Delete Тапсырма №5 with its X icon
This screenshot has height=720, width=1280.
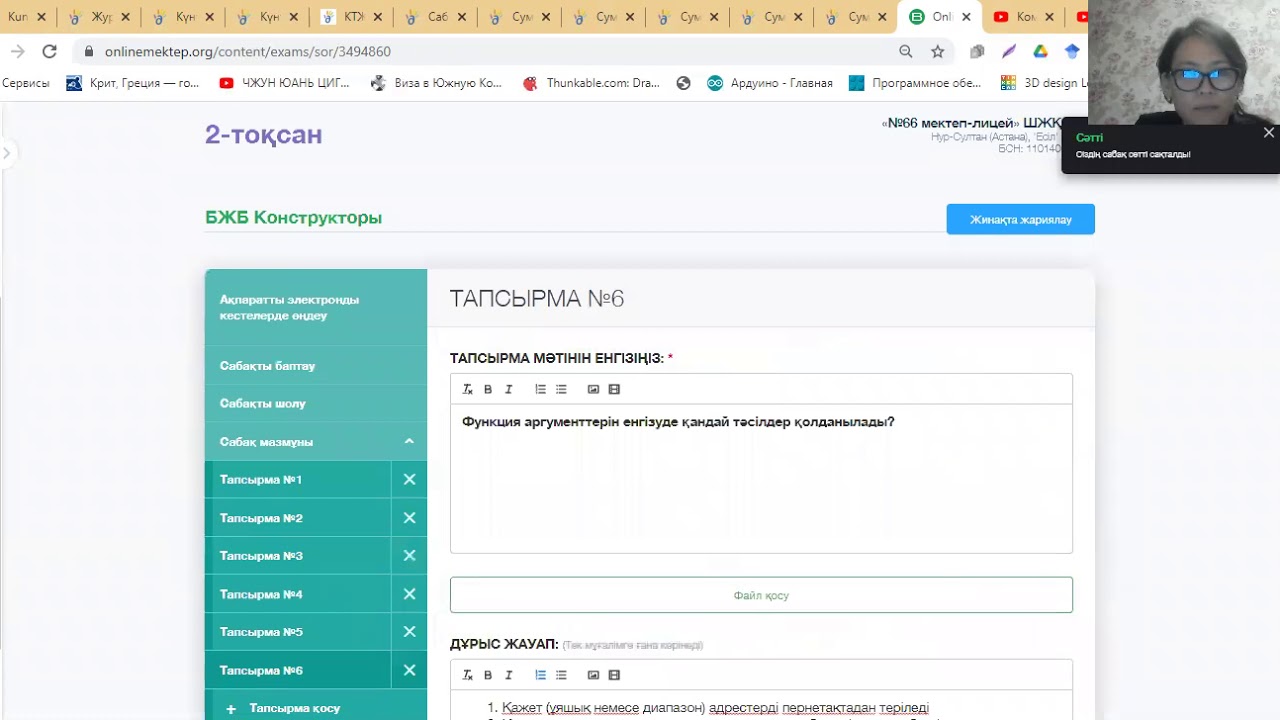(x=409, y=632)
